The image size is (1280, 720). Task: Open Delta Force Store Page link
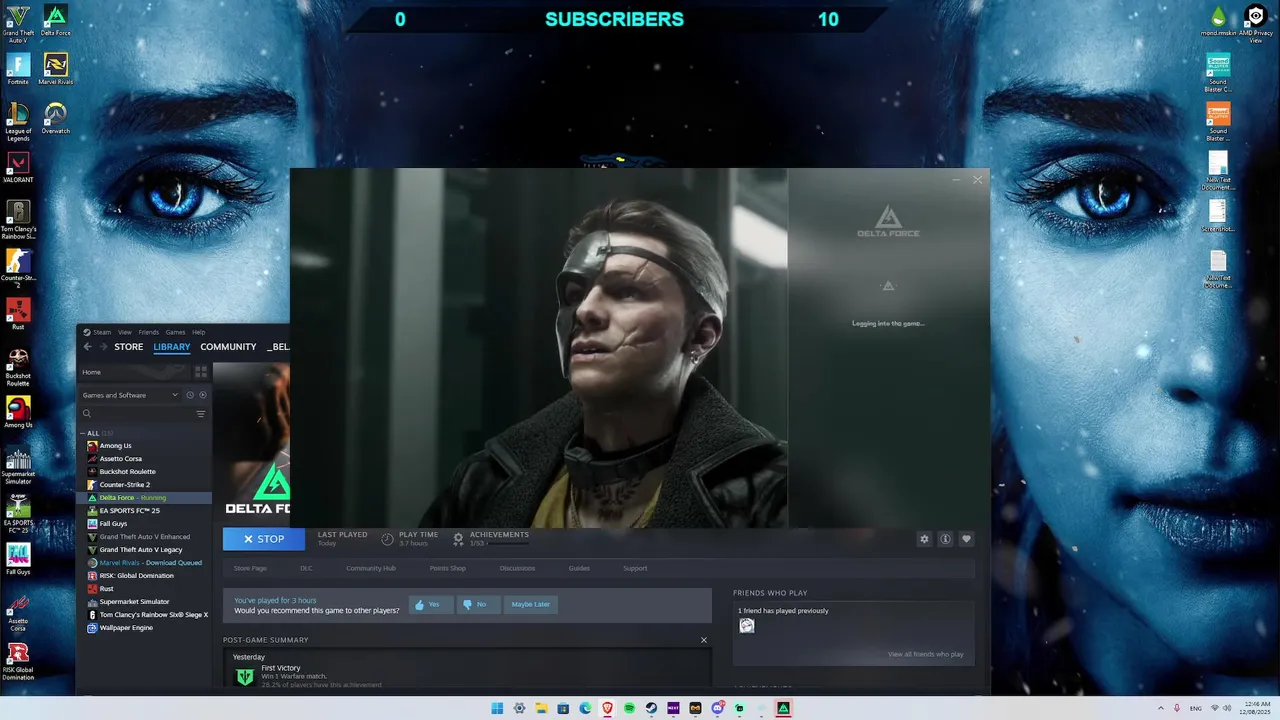(x=250, y=568)
